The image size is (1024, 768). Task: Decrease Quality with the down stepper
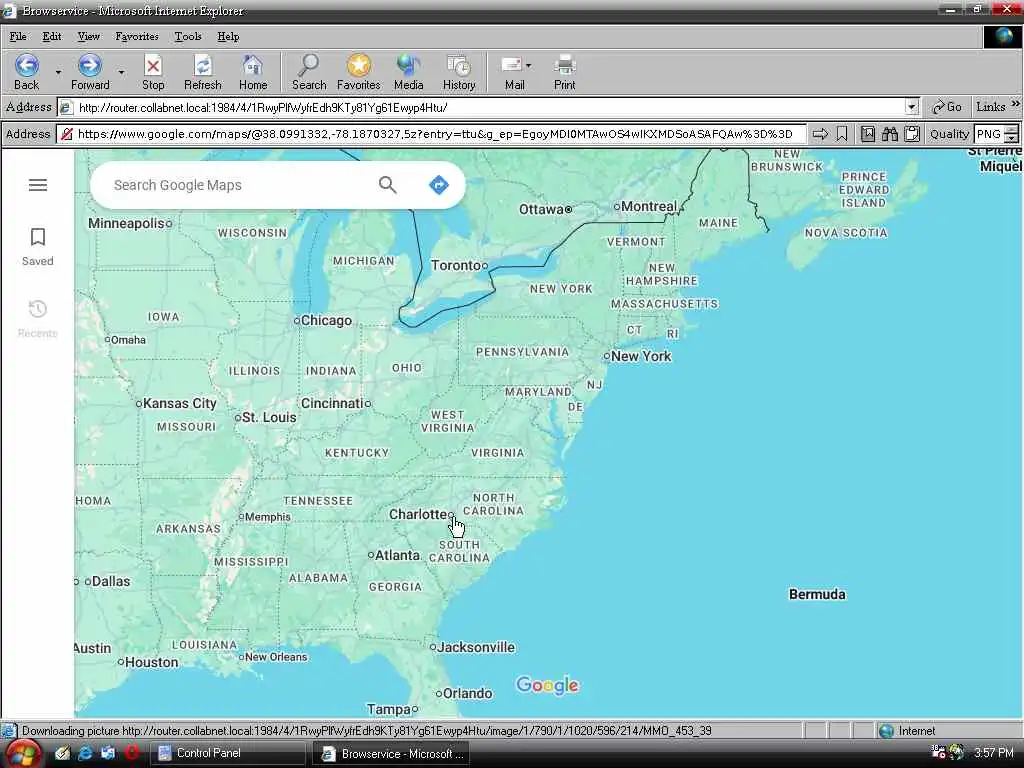pyautogui.click(x=1011, y=138)
